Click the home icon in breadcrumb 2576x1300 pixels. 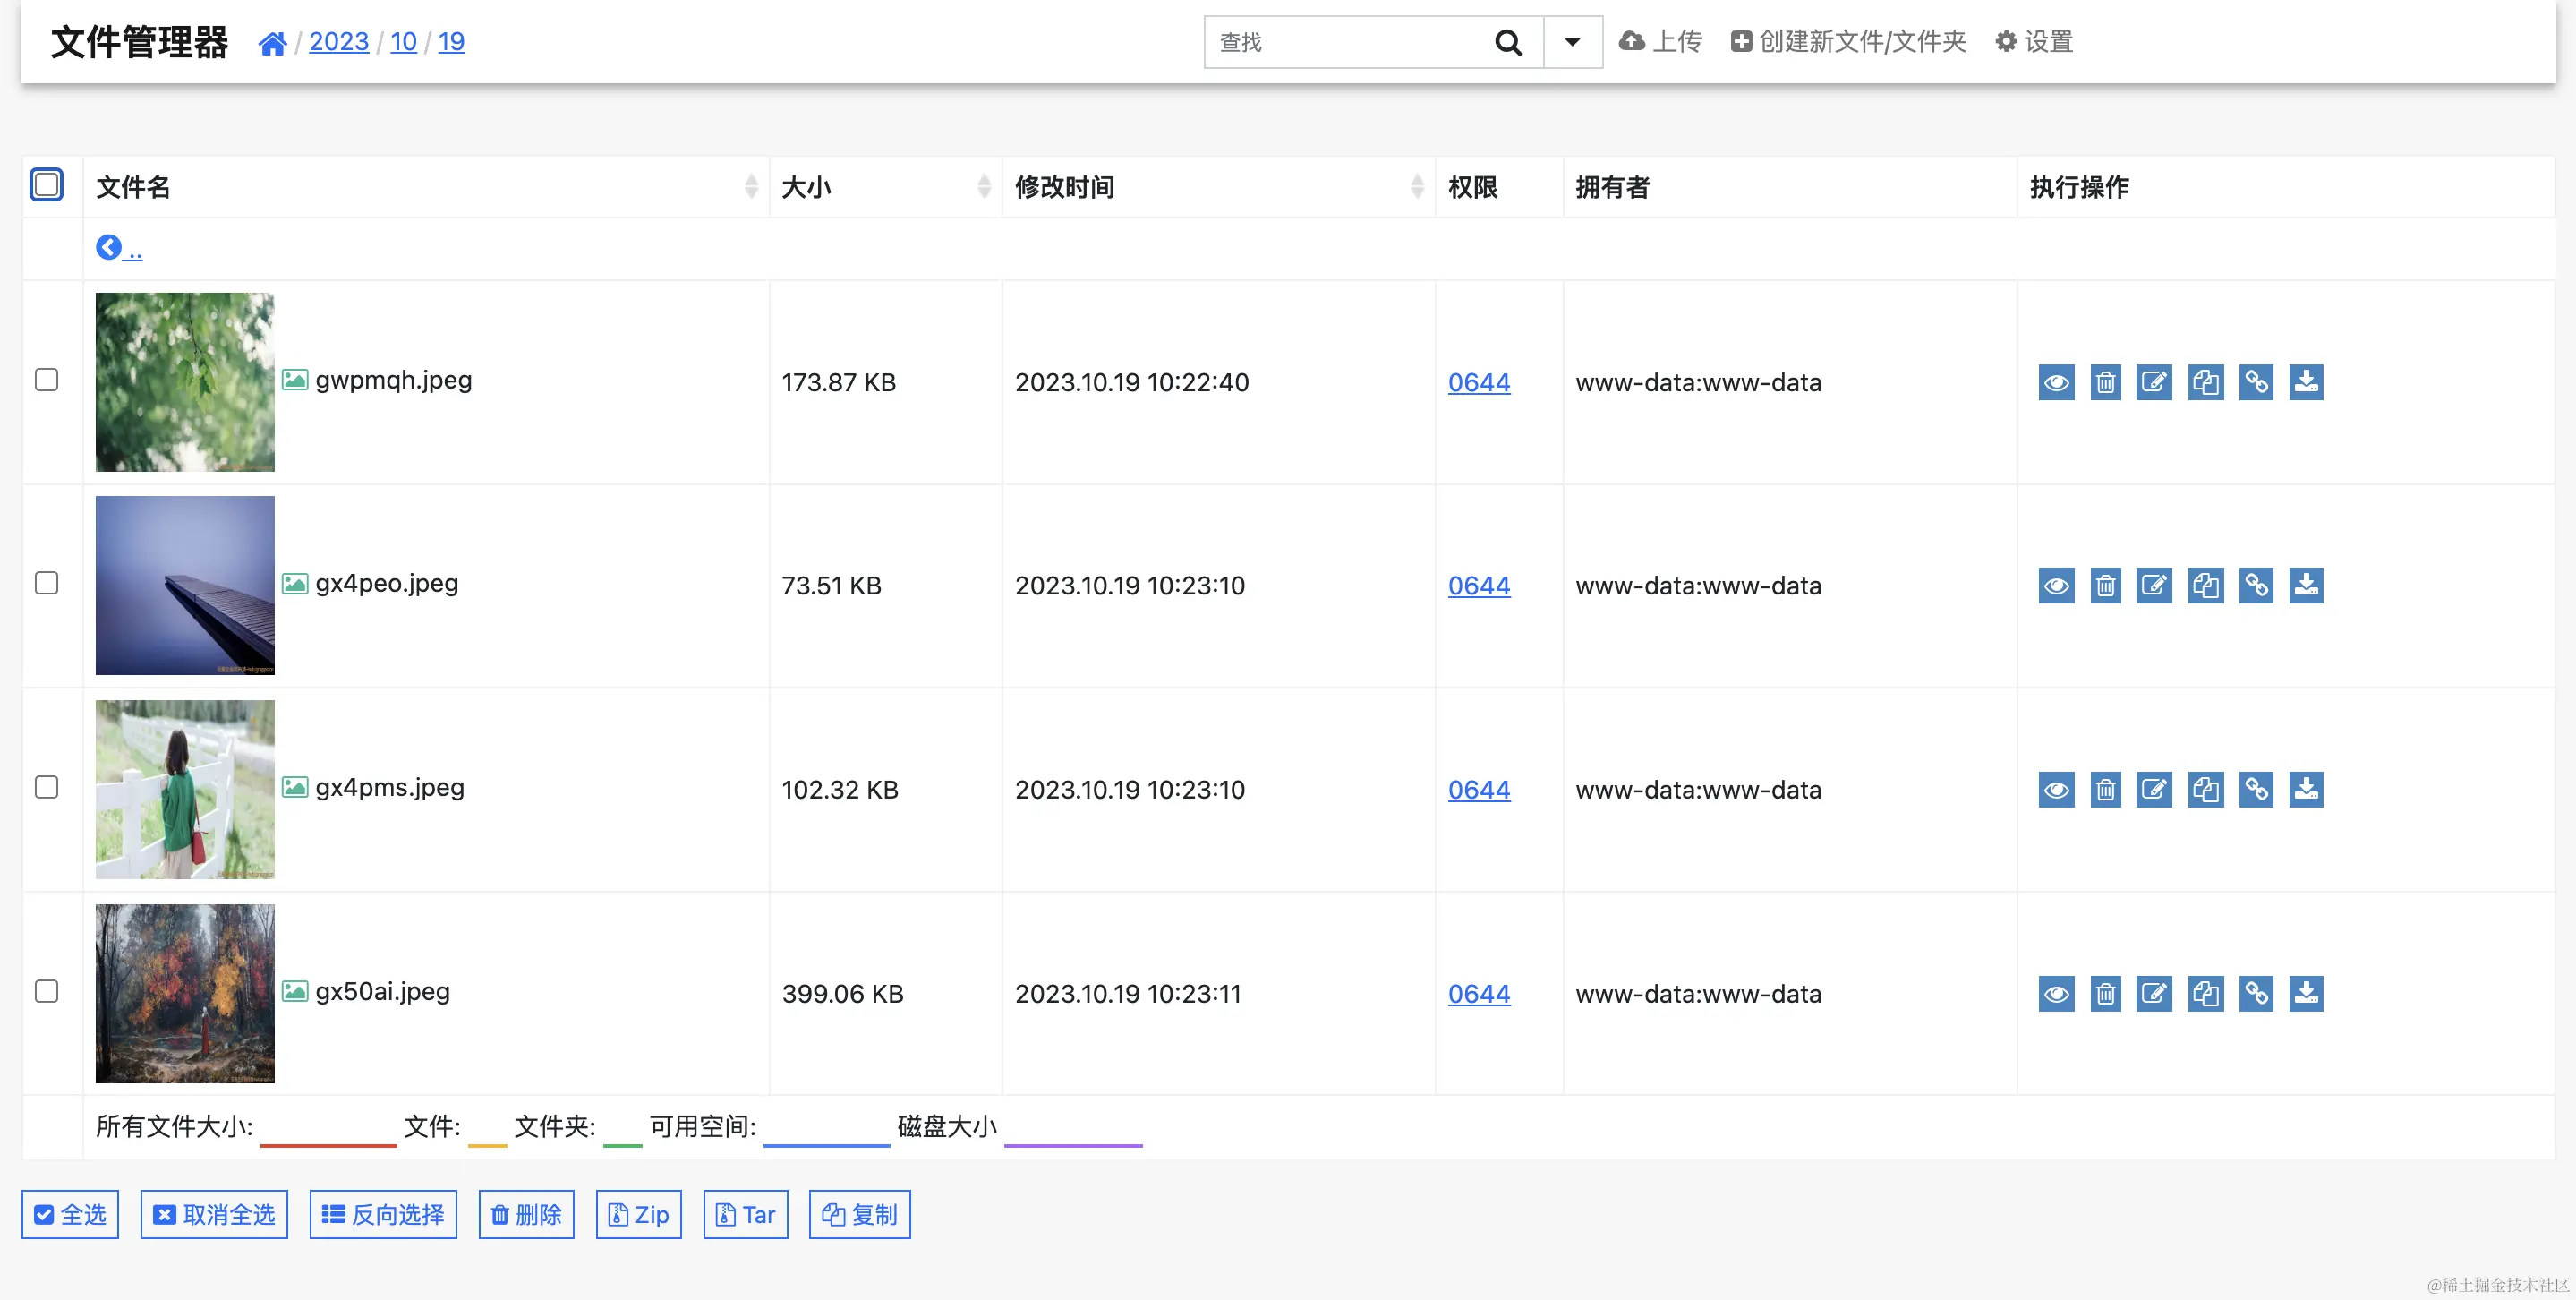click(x=272, y=43)
